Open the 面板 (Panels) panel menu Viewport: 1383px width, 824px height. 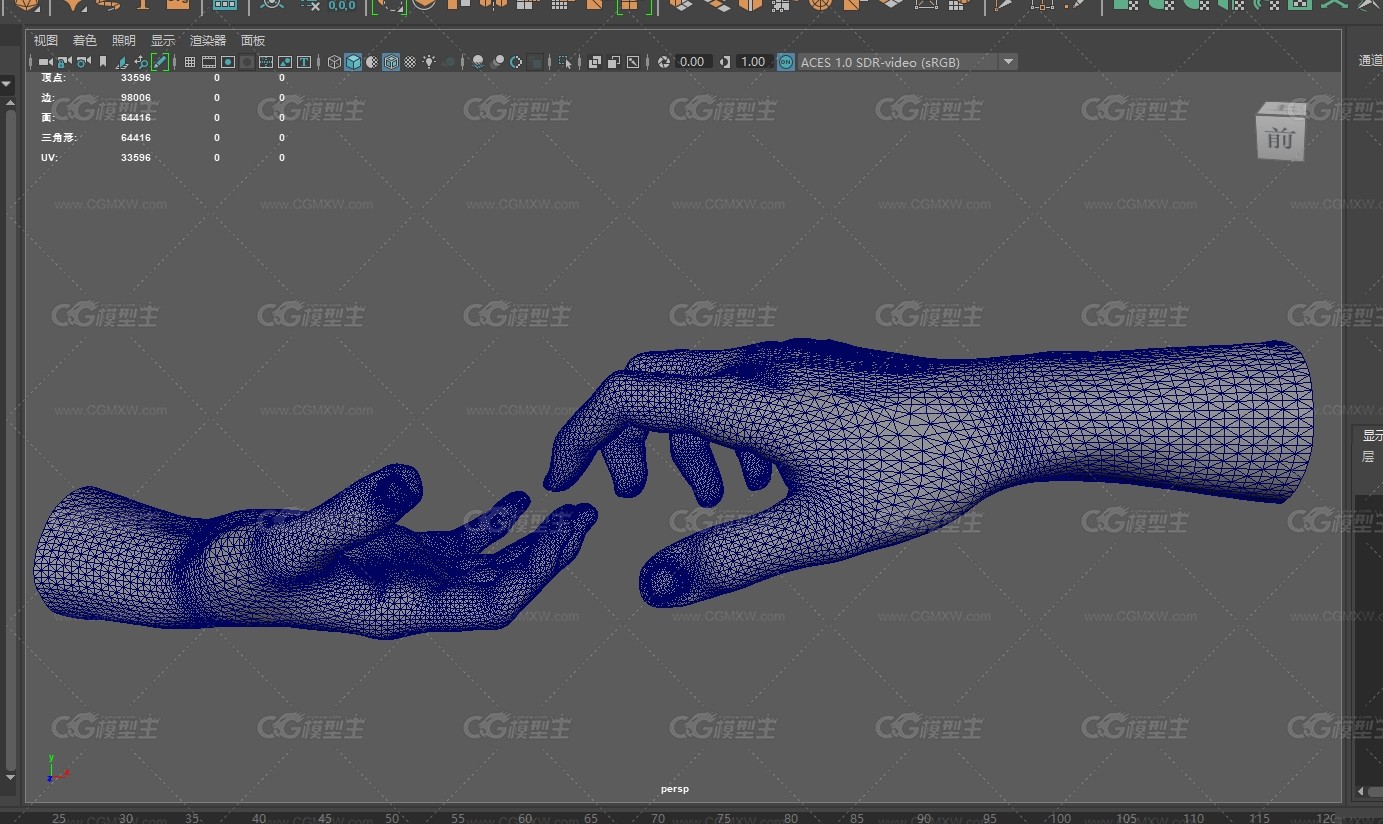(x=253, y=41)
